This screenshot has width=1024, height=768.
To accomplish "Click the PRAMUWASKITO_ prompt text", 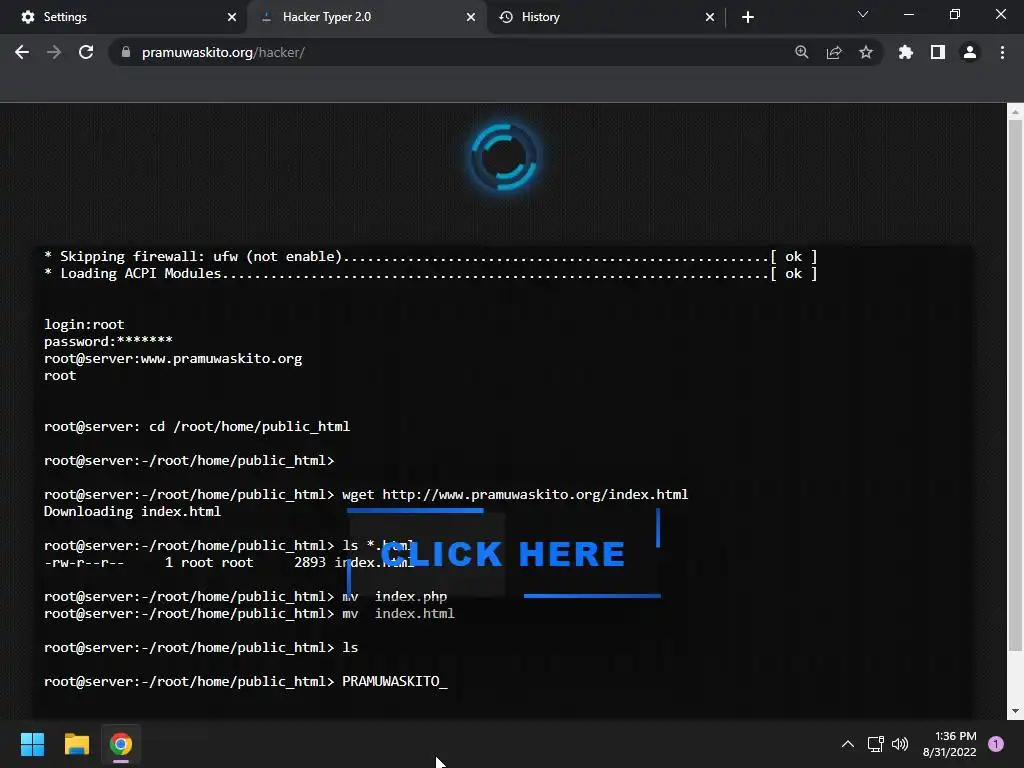I will coord(394,681).
